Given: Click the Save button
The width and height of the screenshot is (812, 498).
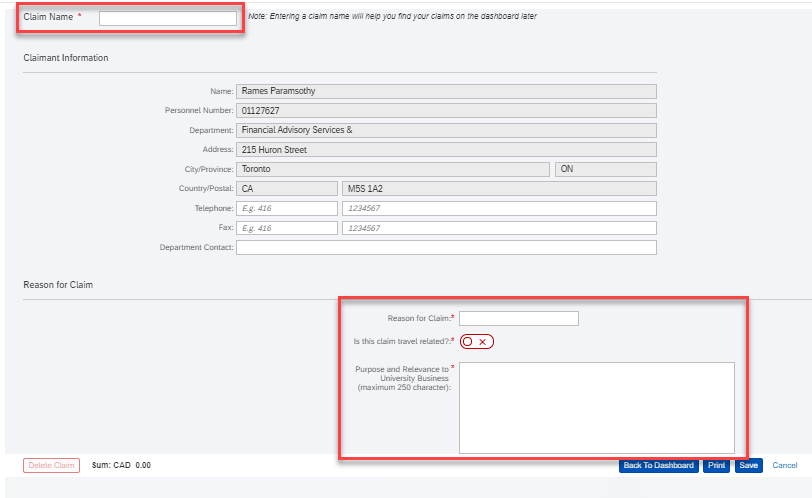Looking at the screenshot, I should point(748,465).
